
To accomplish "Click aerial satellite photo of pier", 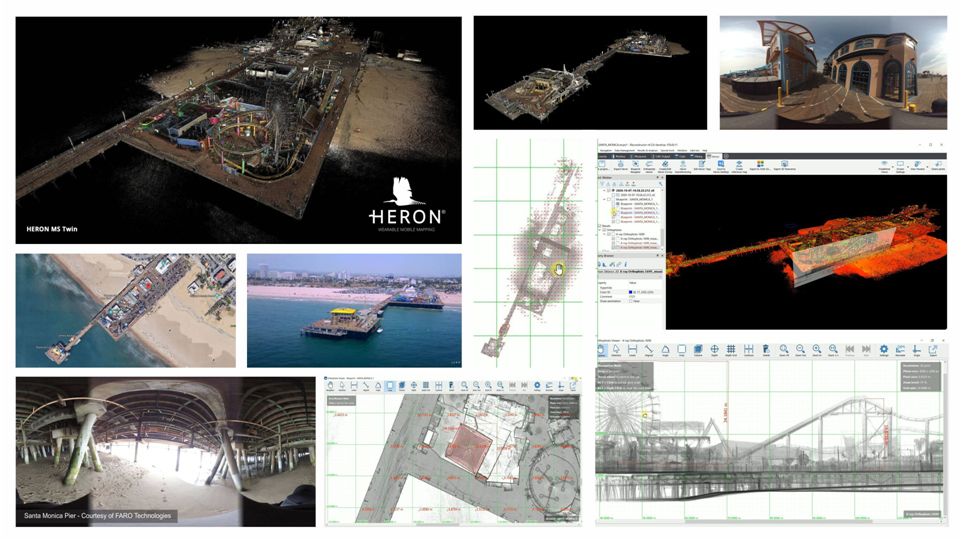I will coord(126,311).
